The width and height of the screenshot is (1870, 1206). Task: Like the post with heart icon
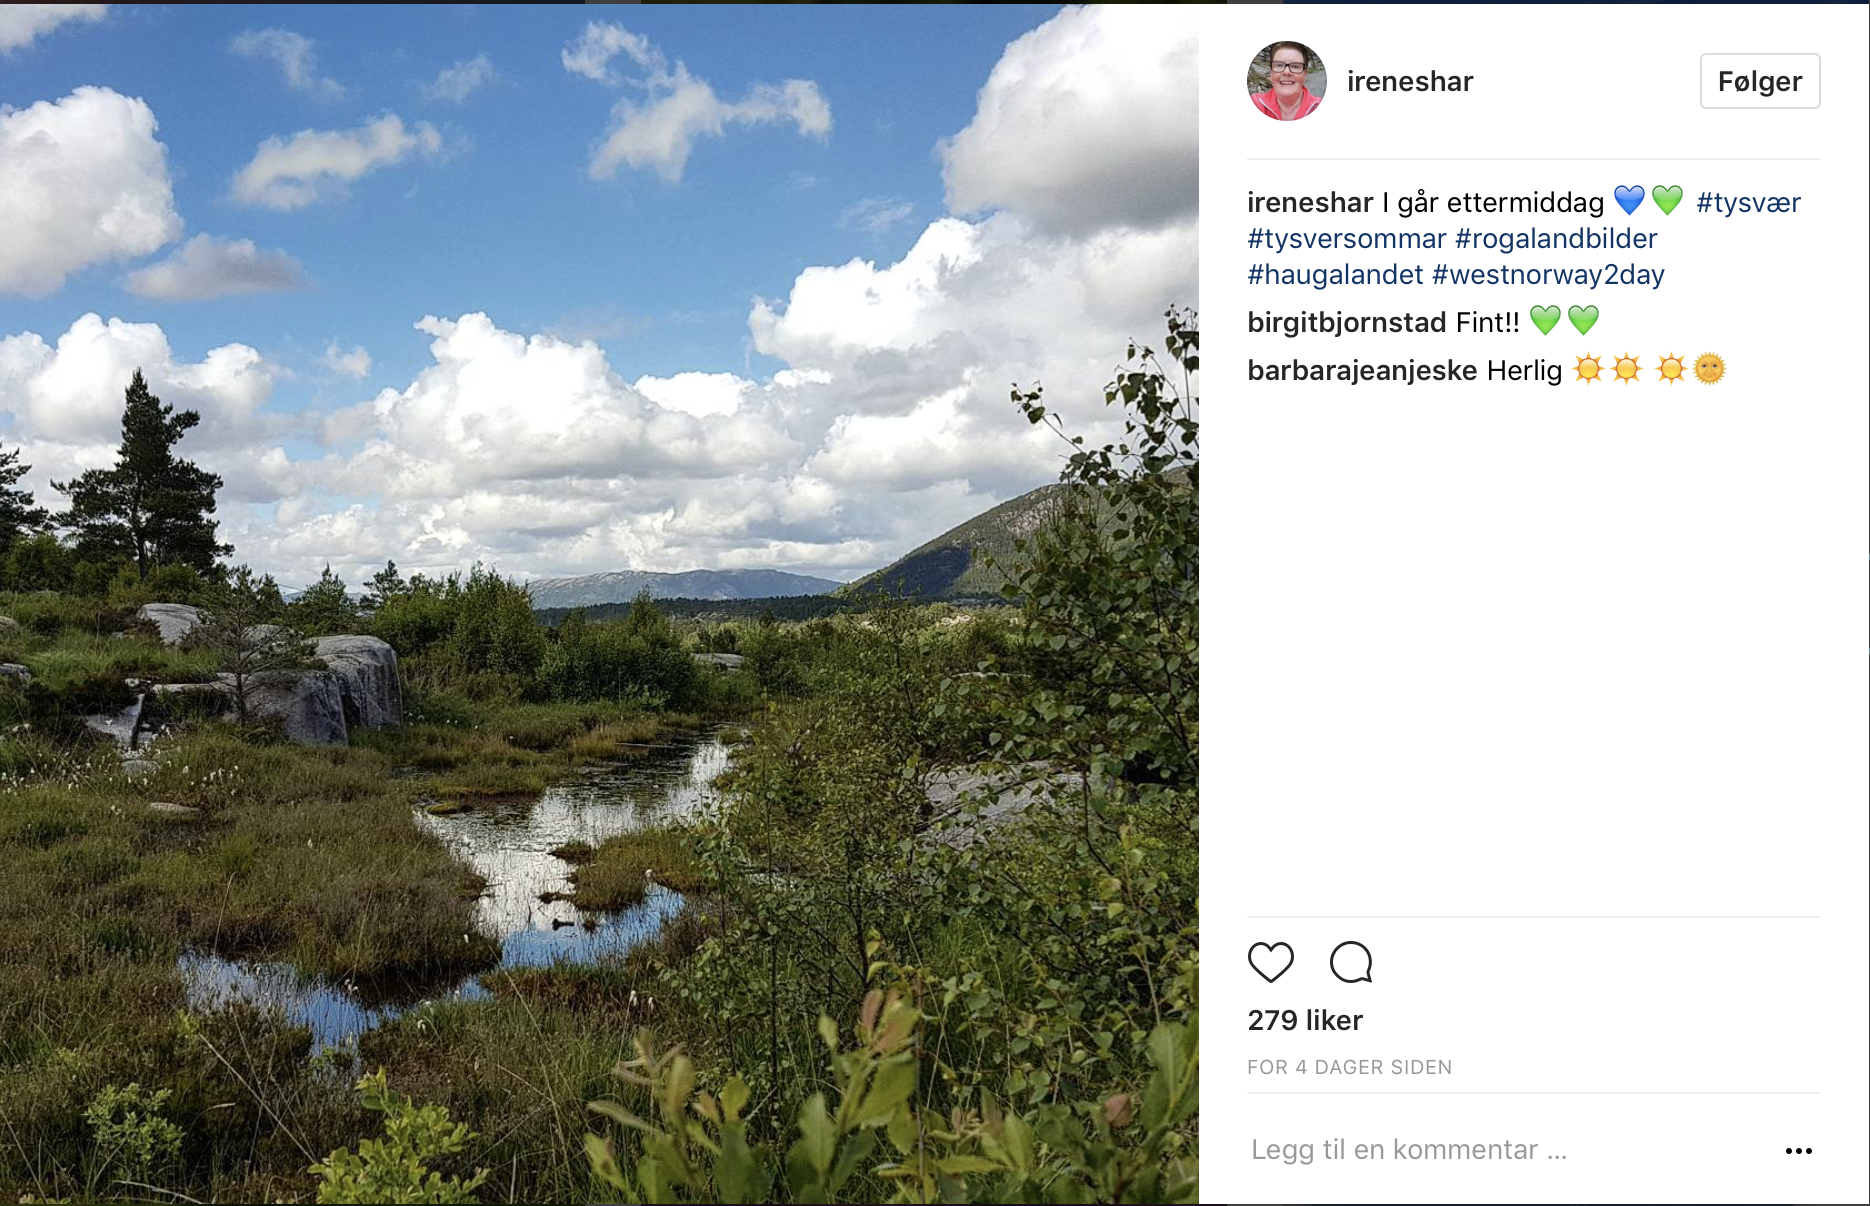coord(1270,962)
